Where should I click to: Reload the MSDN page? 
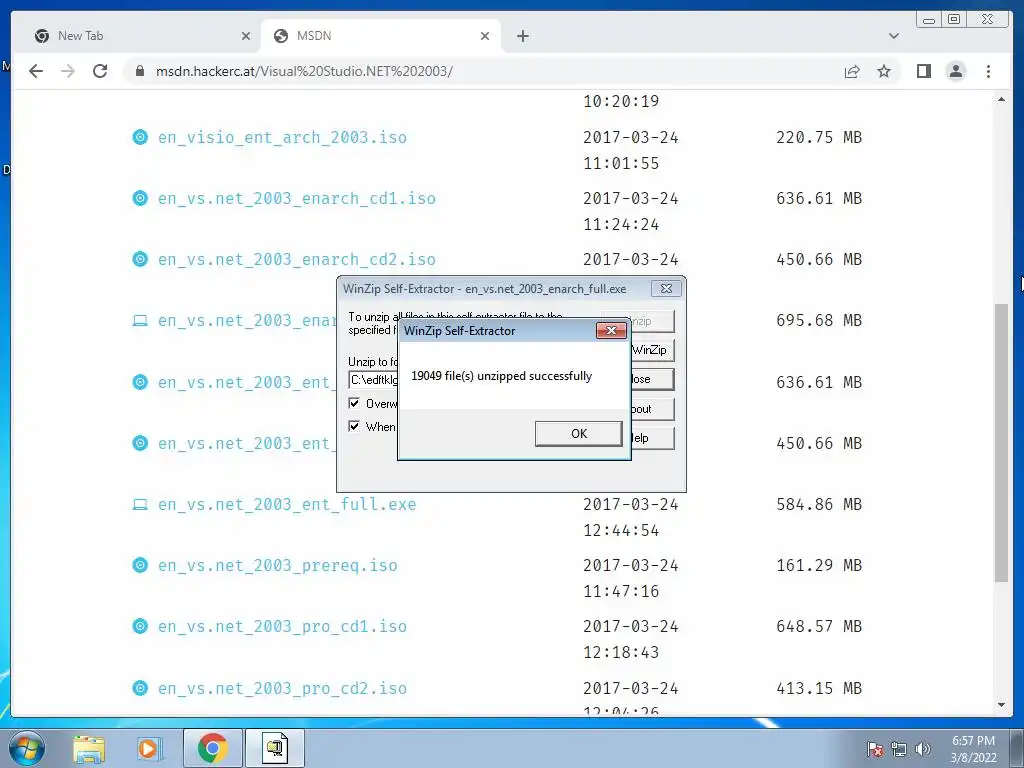pos(100,71)
